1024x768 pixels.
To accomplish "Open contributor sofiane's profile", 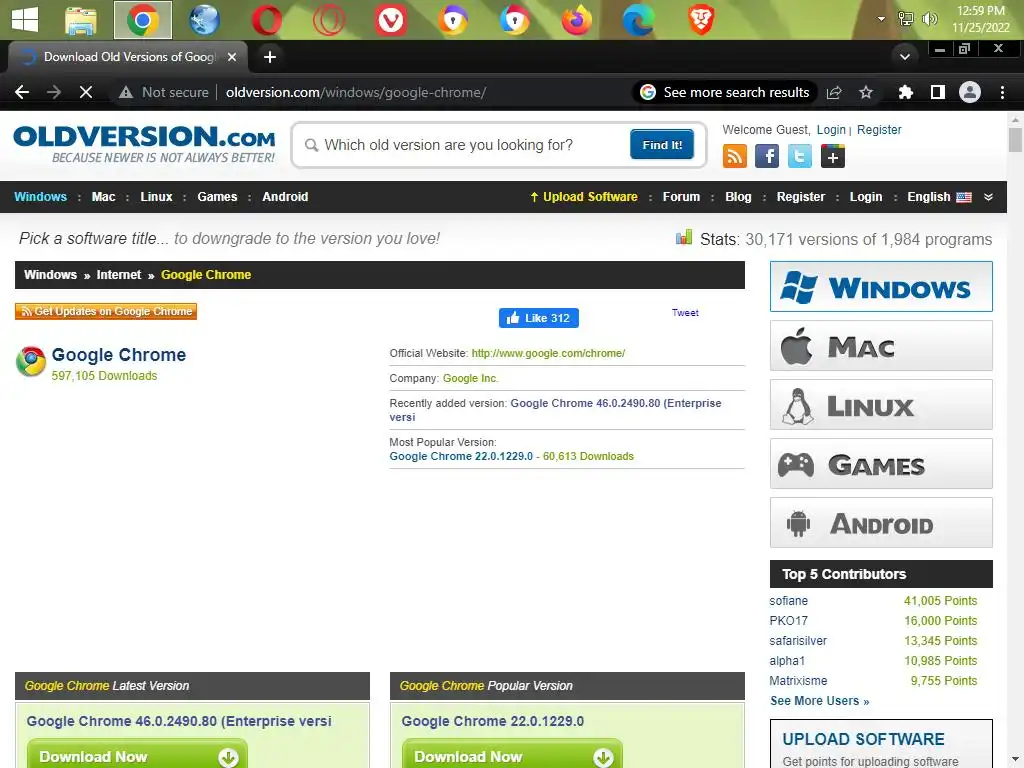I will (x=788, y=601).
